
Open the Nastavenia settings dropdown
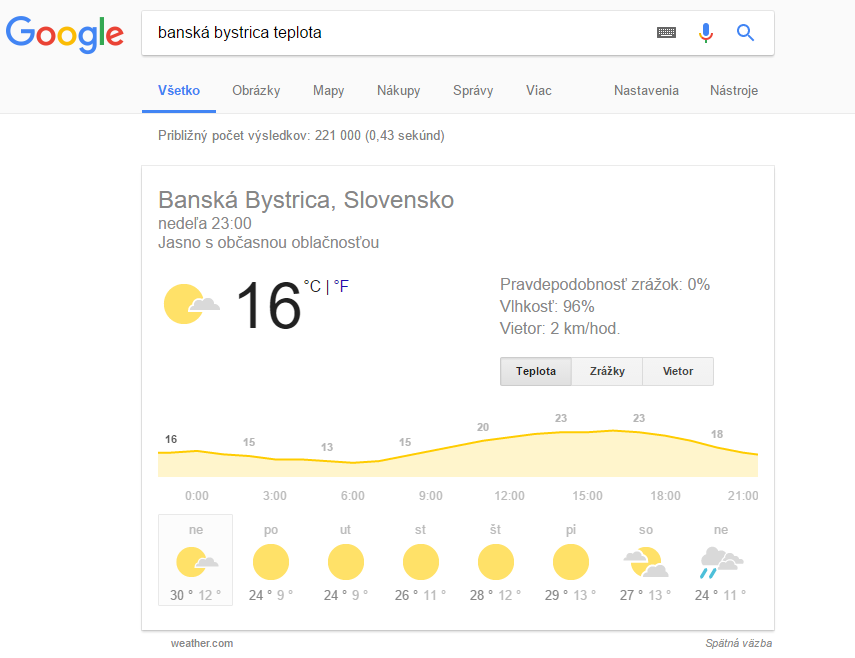(646, 91)
